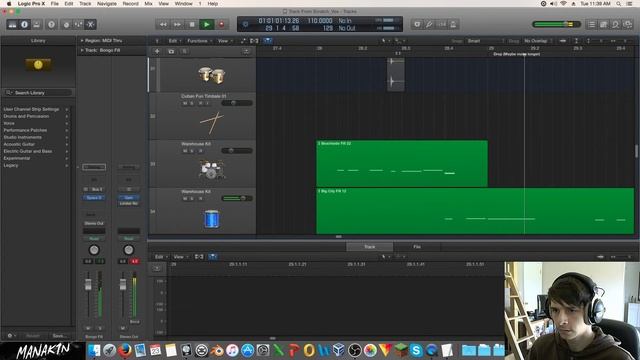Select the Boomside Fill green MIDI region

coord(402,163)
